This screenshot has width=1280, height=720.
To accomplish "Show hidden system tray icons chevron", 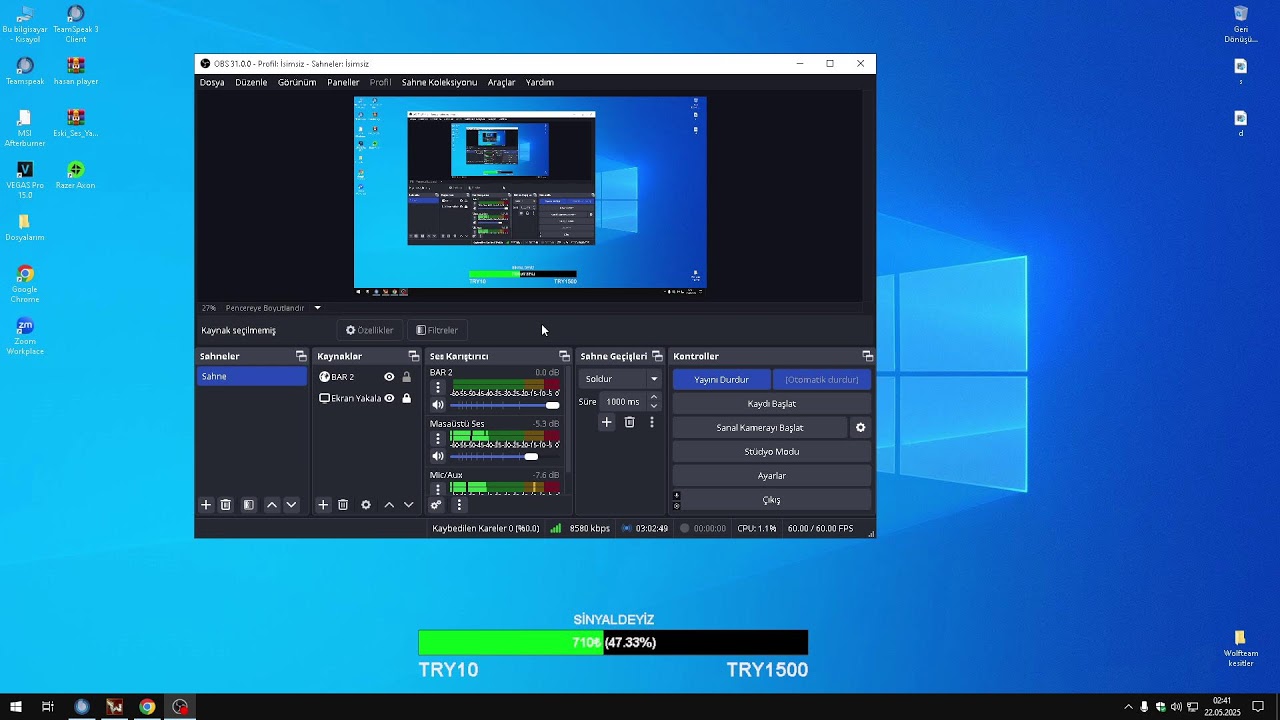I will click(1128, 707).
